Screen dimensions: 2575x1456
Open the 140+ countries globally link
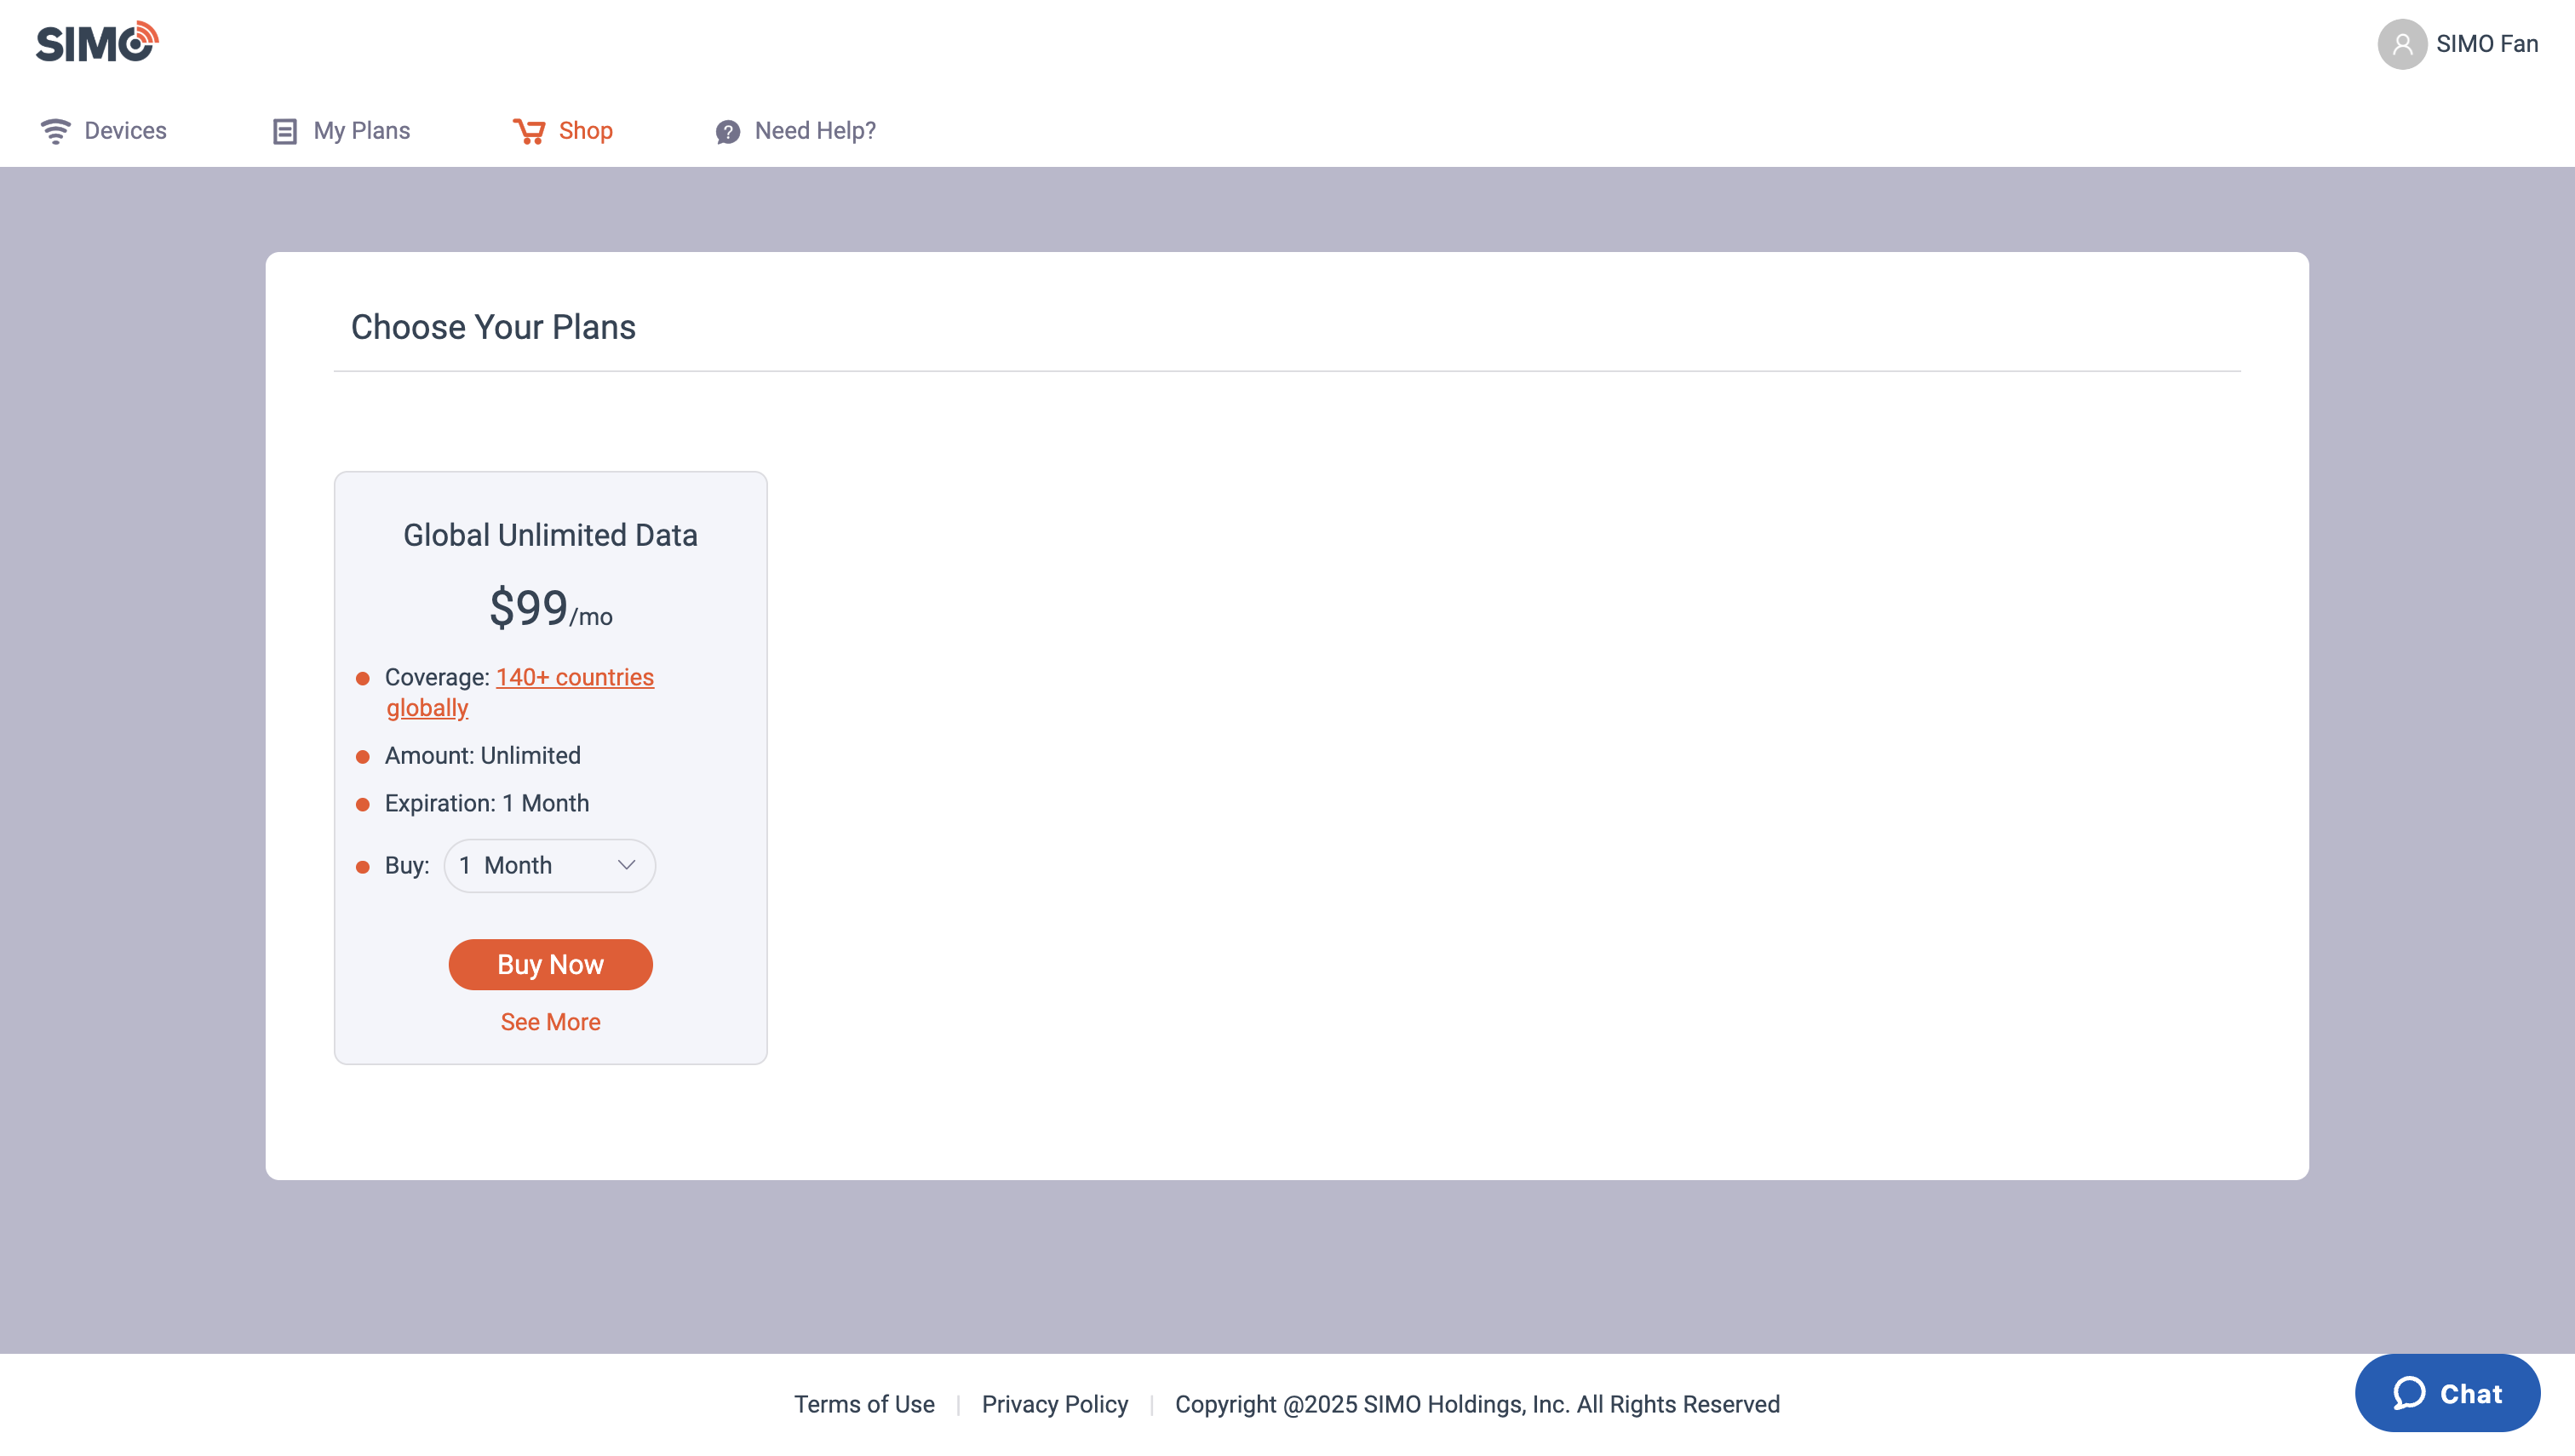520,692
